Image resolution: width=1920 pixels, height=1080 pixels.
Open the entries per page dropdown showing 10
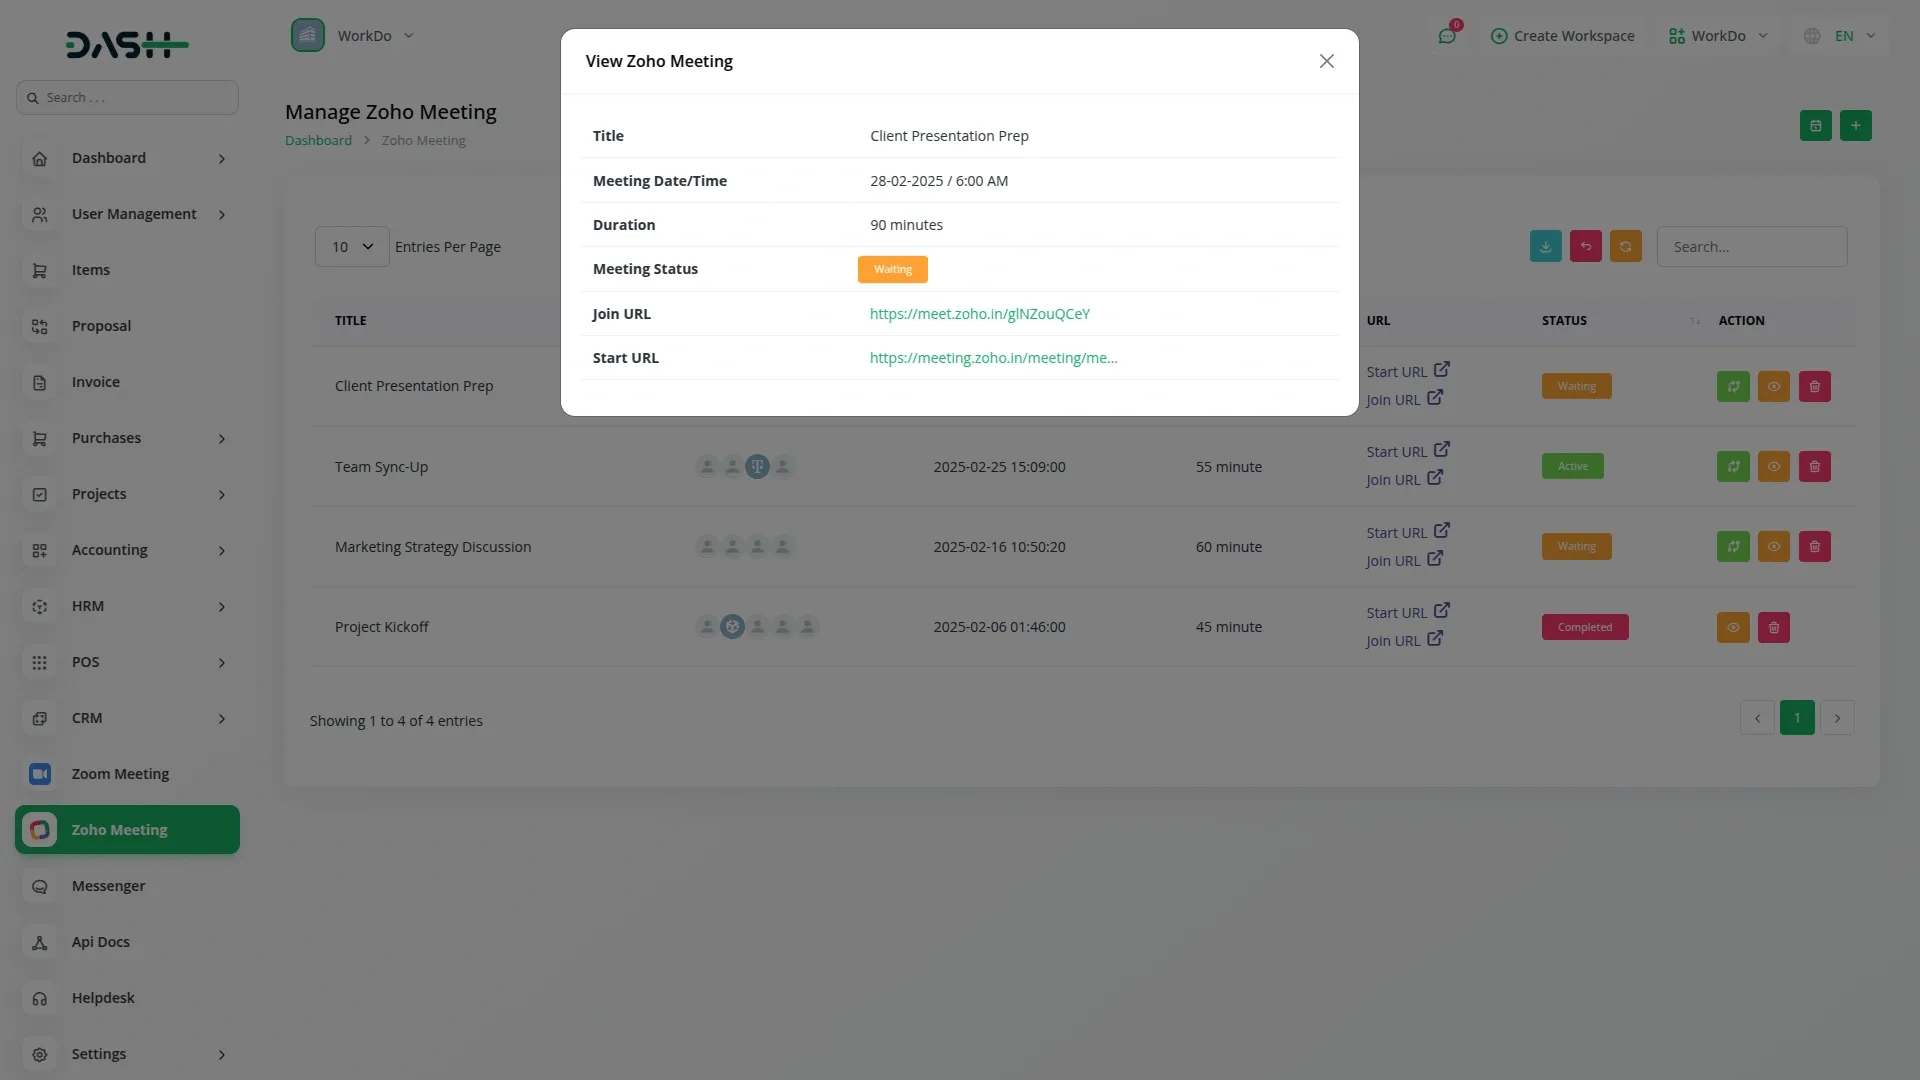[350, 246]
